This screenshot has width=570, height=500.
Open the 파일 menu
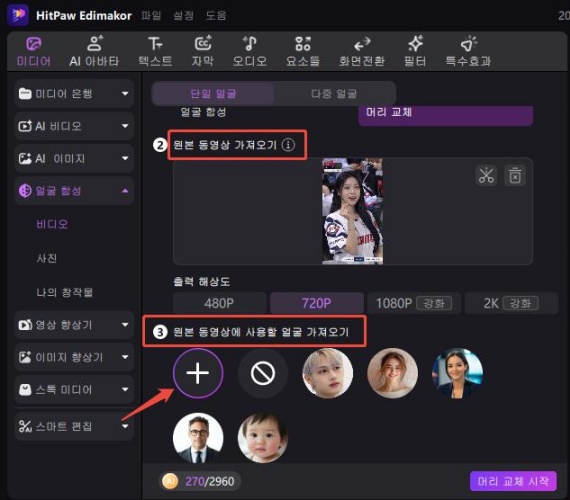click(151, 15)
